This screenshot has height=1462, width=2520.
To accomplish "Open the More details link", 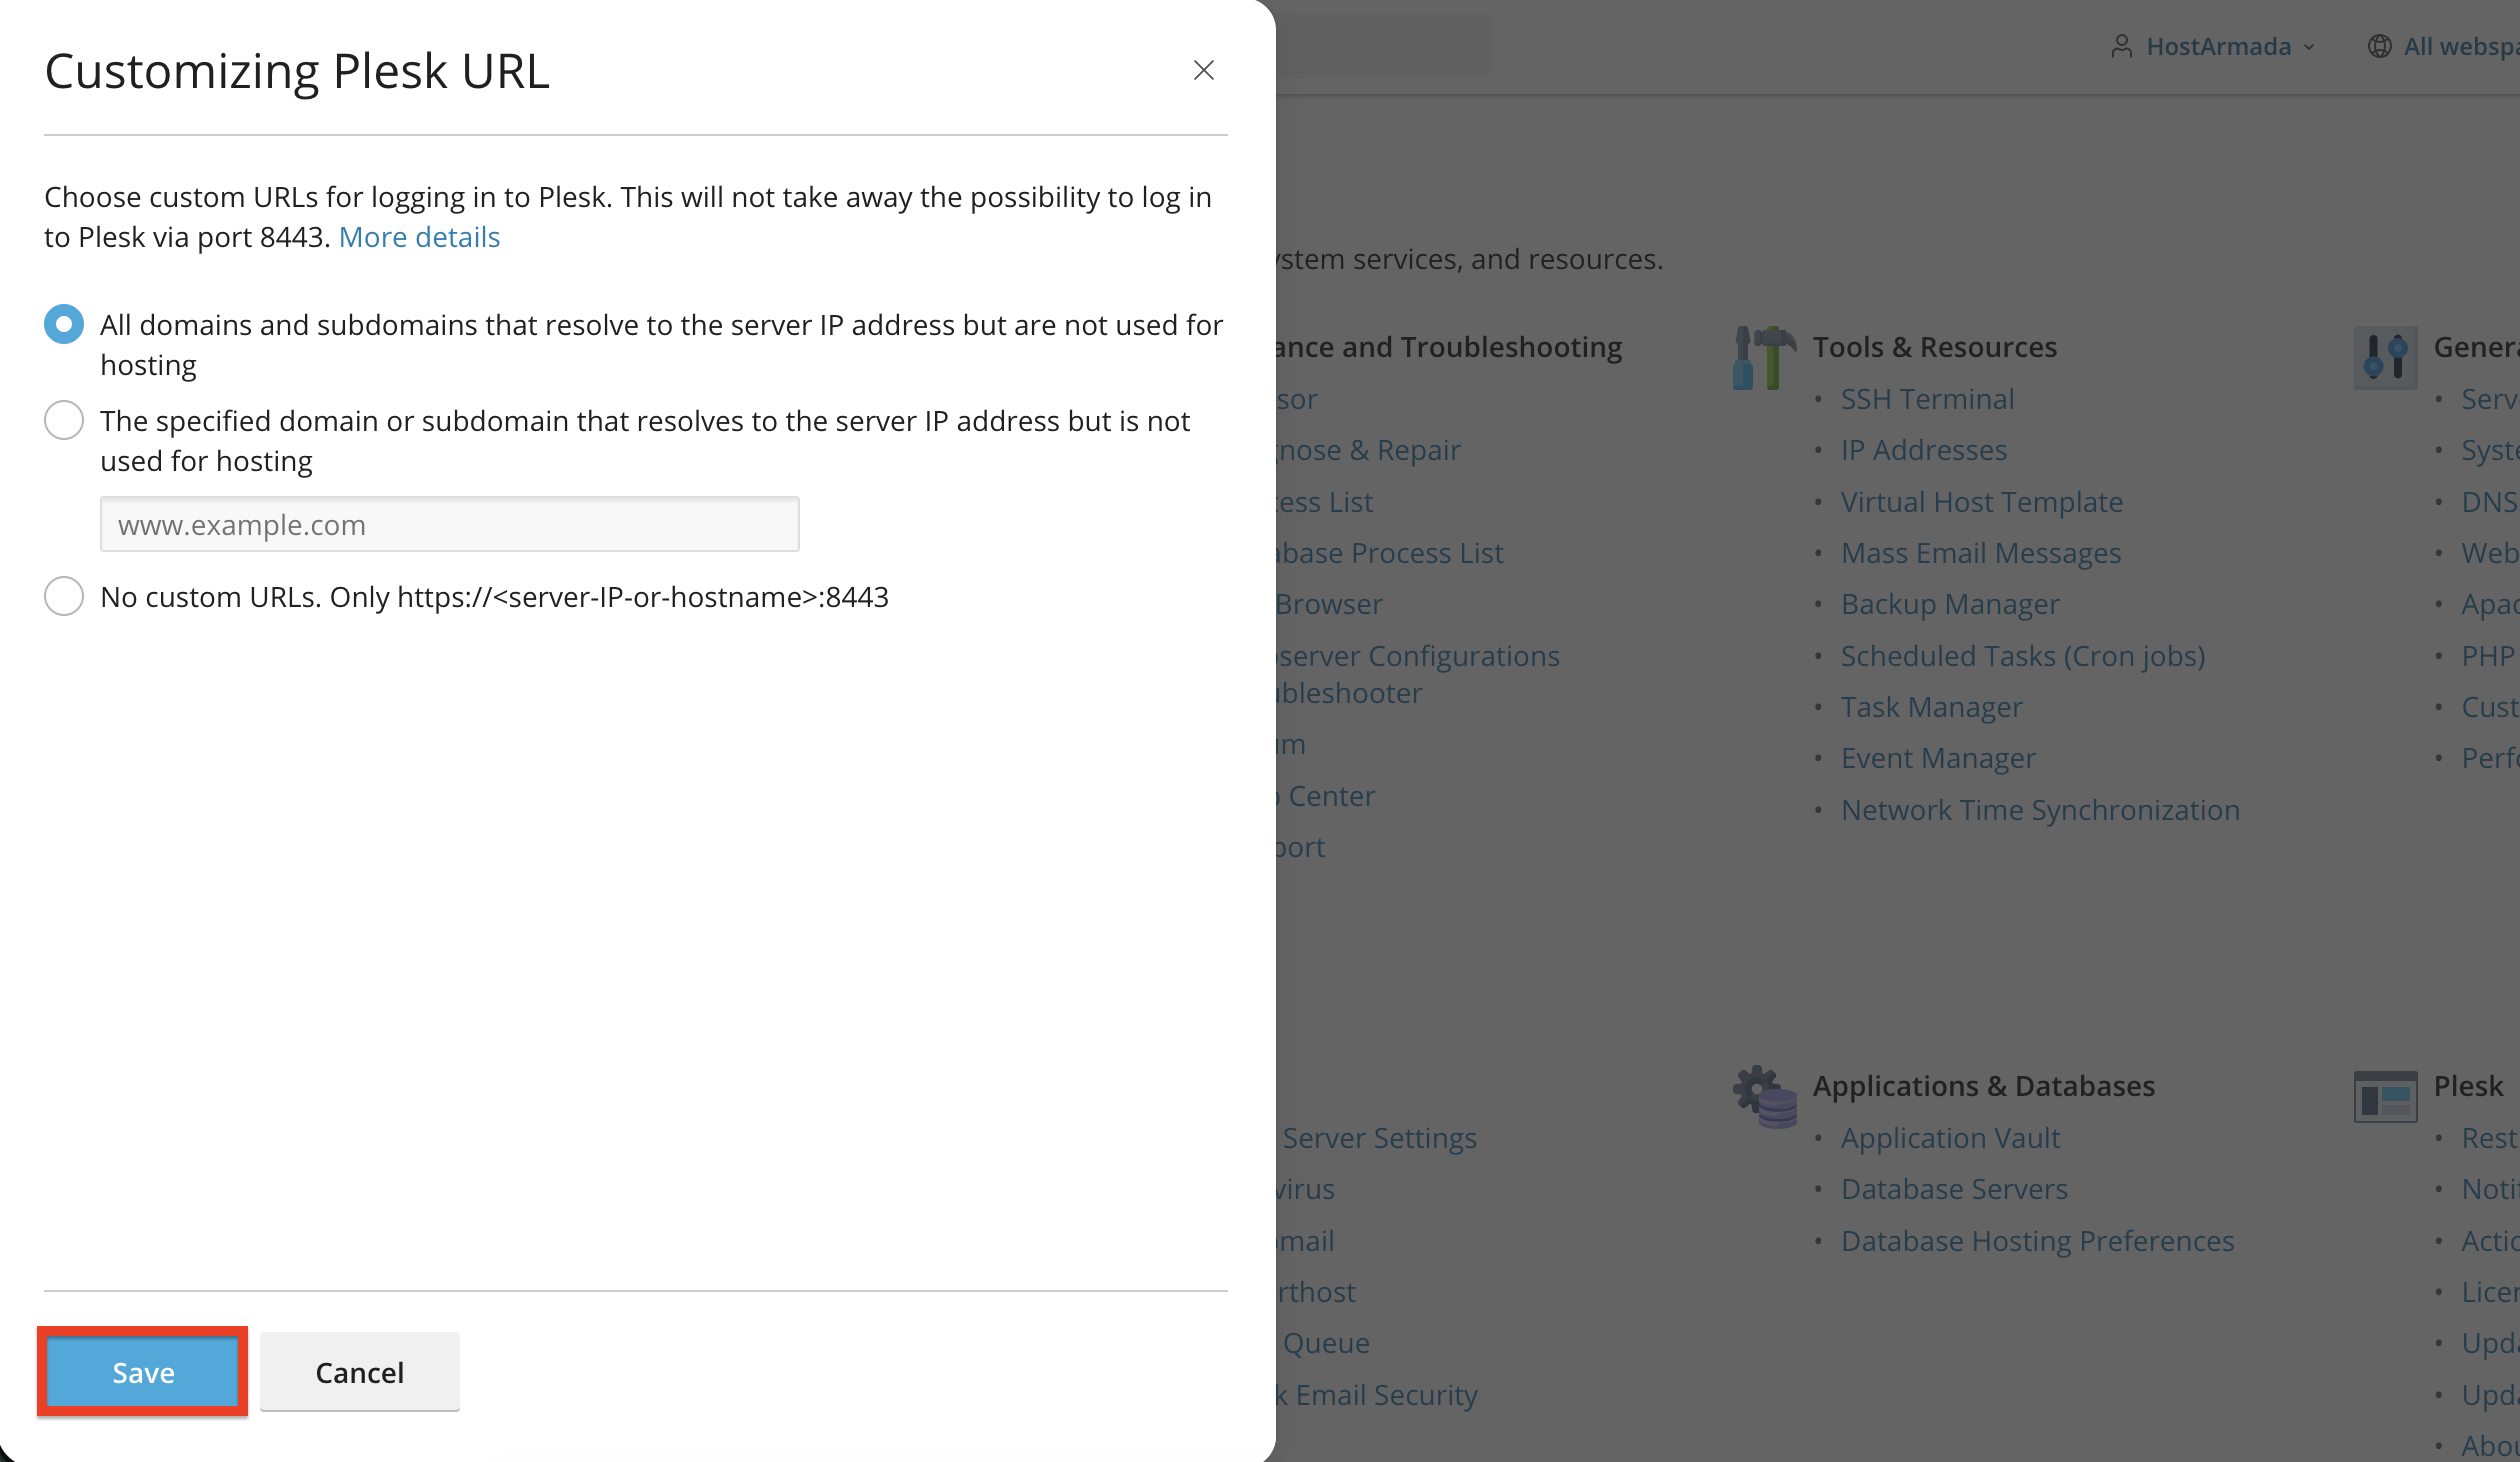I will point(419,237).
